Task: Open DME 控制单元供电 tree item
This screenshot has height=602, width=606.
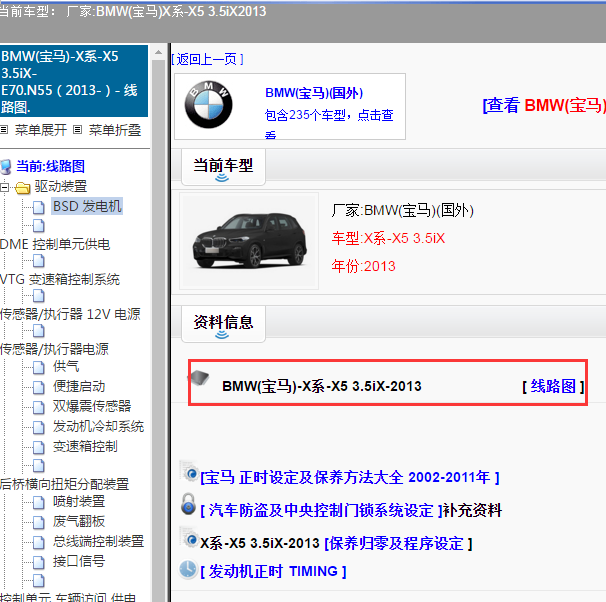Action: [x=55, y=244]
